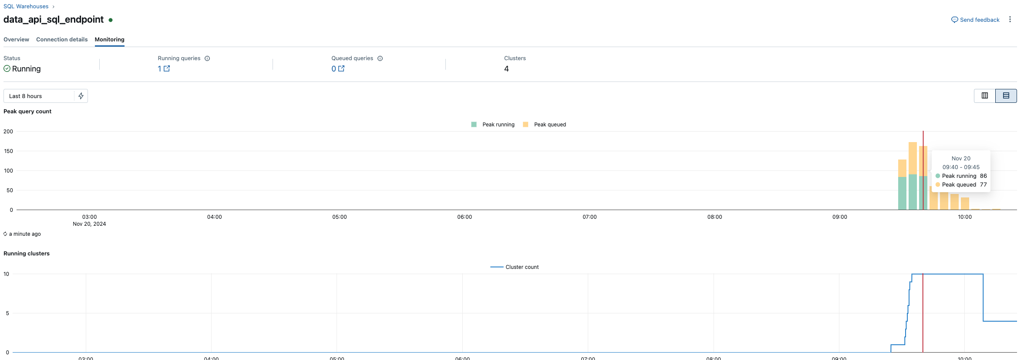This screenshot has height=360, width=1024.
Task: Click the refresh icon beside 'a minute ago'
Action: (x=6, y=233)
